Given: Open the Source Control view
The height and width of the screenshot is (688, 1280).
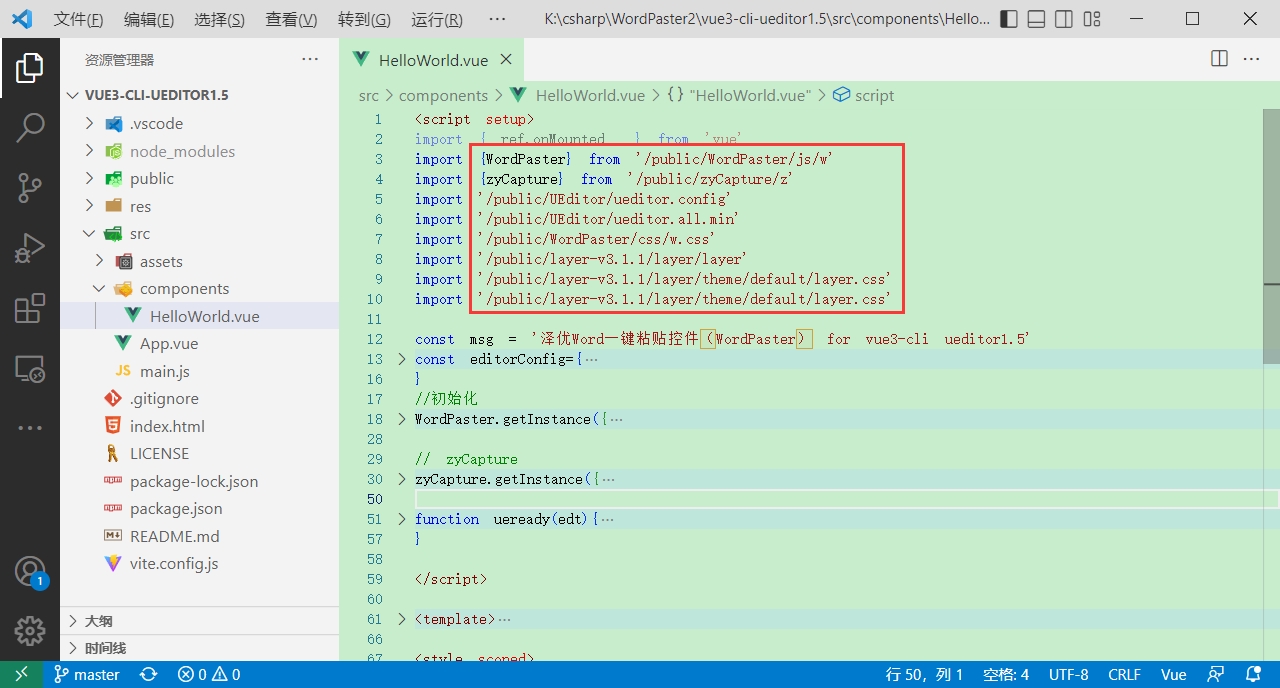Looking at the screenshot, I should click(x=30, y=187).
